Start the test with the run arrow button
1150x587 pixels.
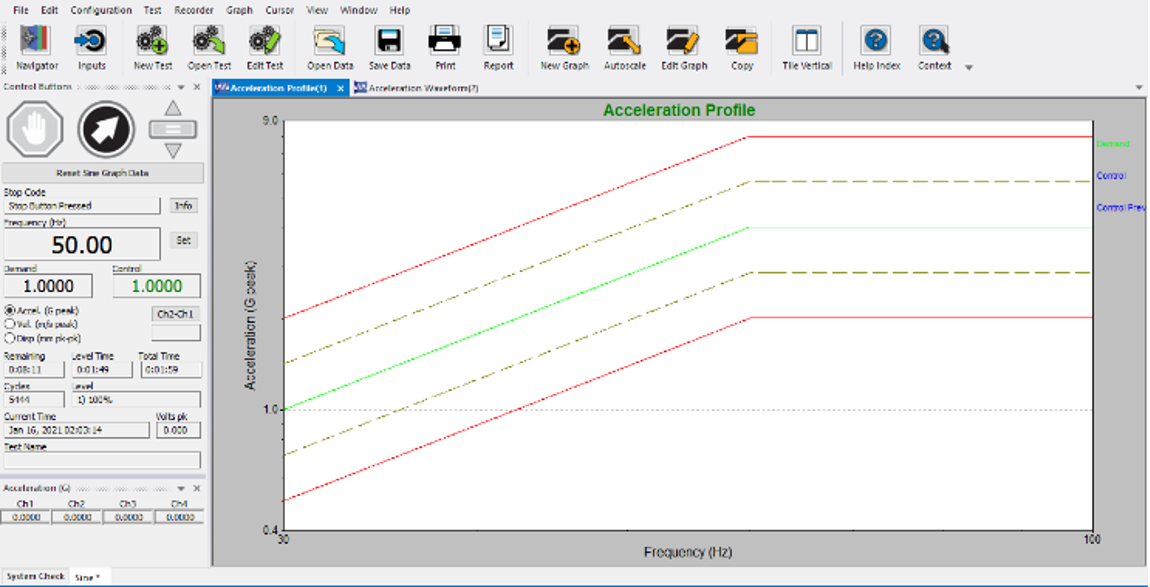pyautogui.click(x=106, y=130)
